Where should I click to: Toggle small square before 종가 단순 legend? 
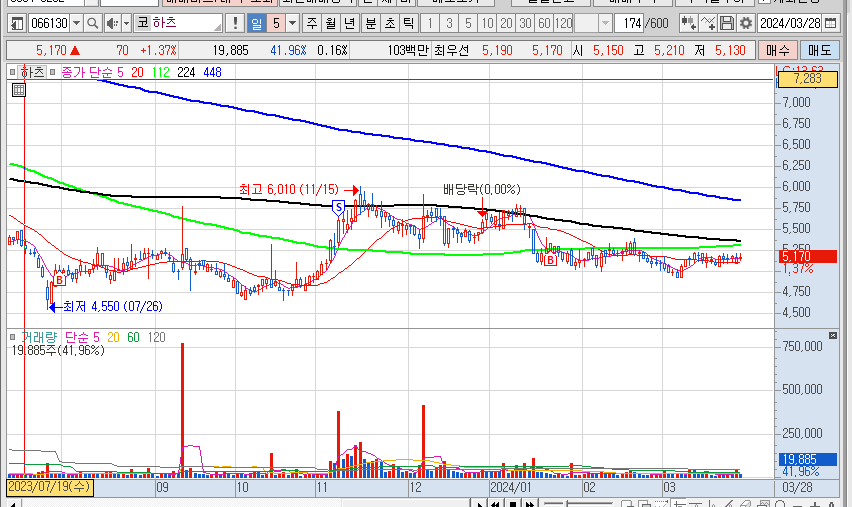(x=53, y=72)
